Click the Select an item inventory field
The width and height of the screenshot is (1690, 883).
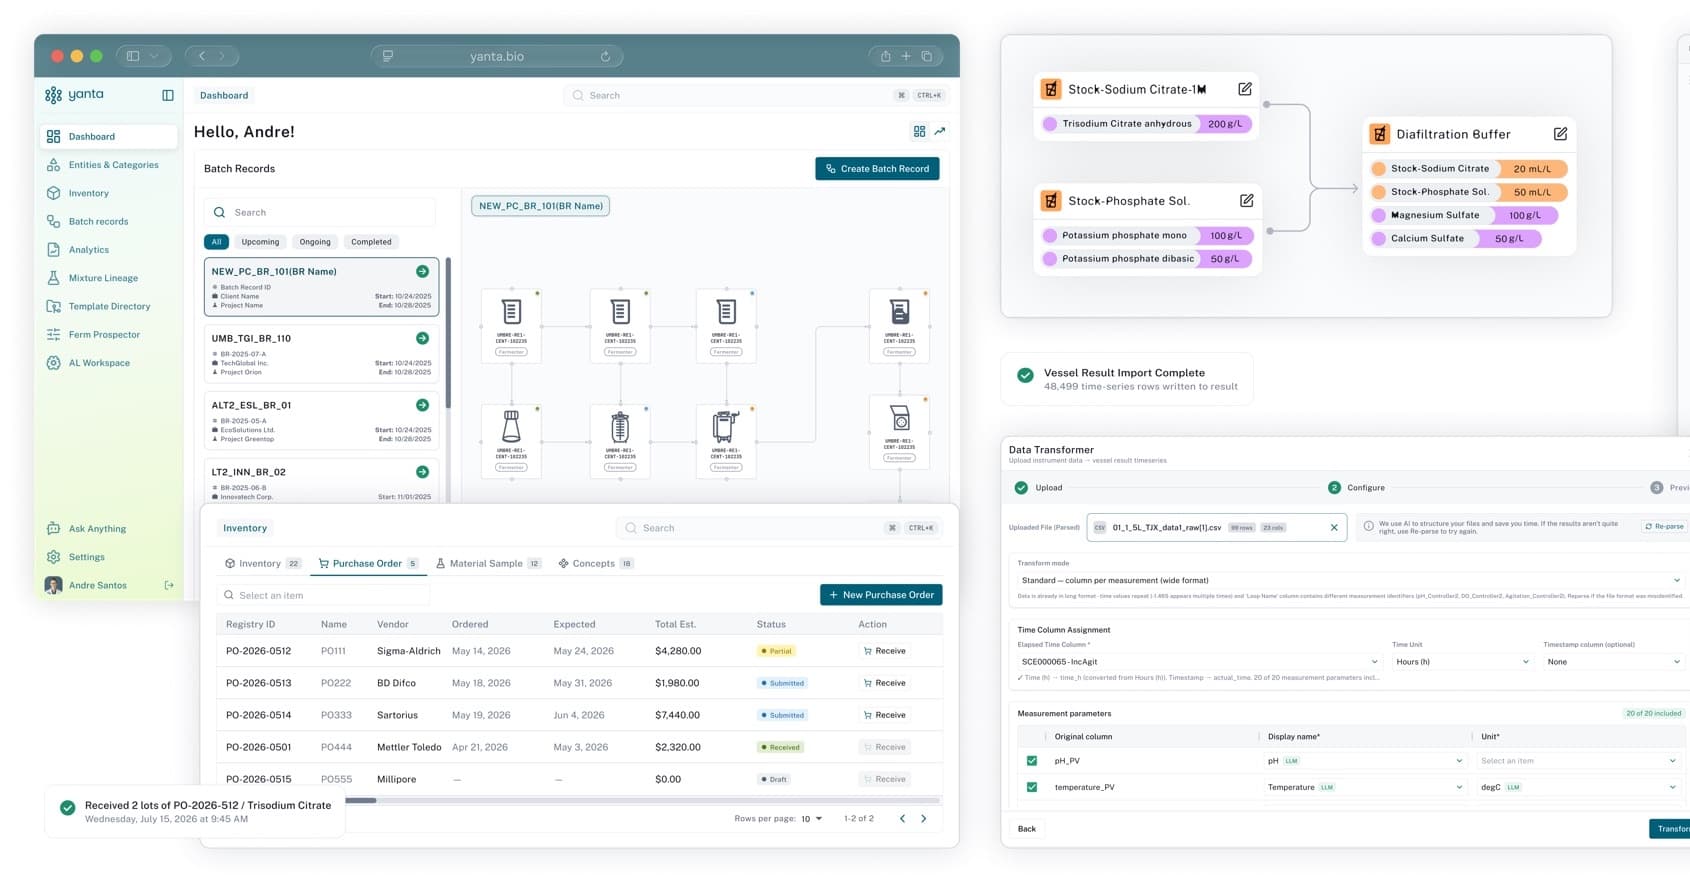click(x=324, y=595)
